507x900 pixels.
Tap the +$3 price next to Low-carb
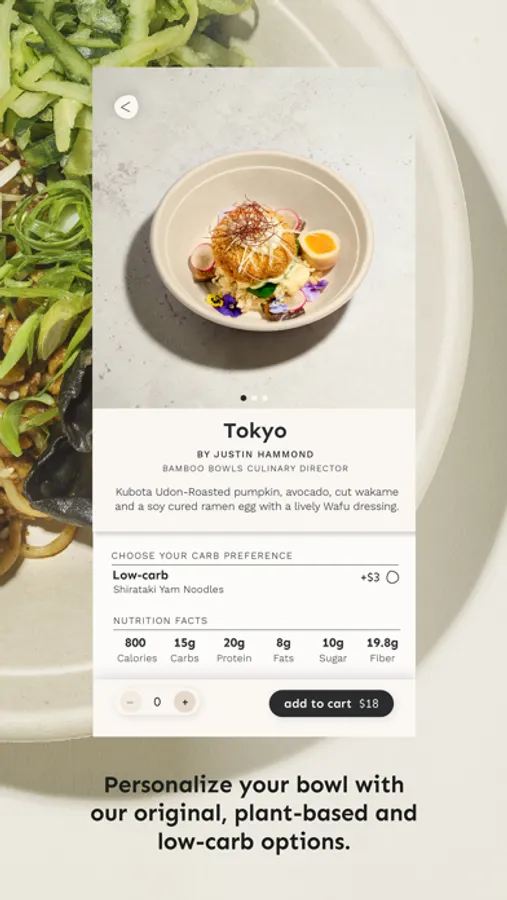(370, 578)
